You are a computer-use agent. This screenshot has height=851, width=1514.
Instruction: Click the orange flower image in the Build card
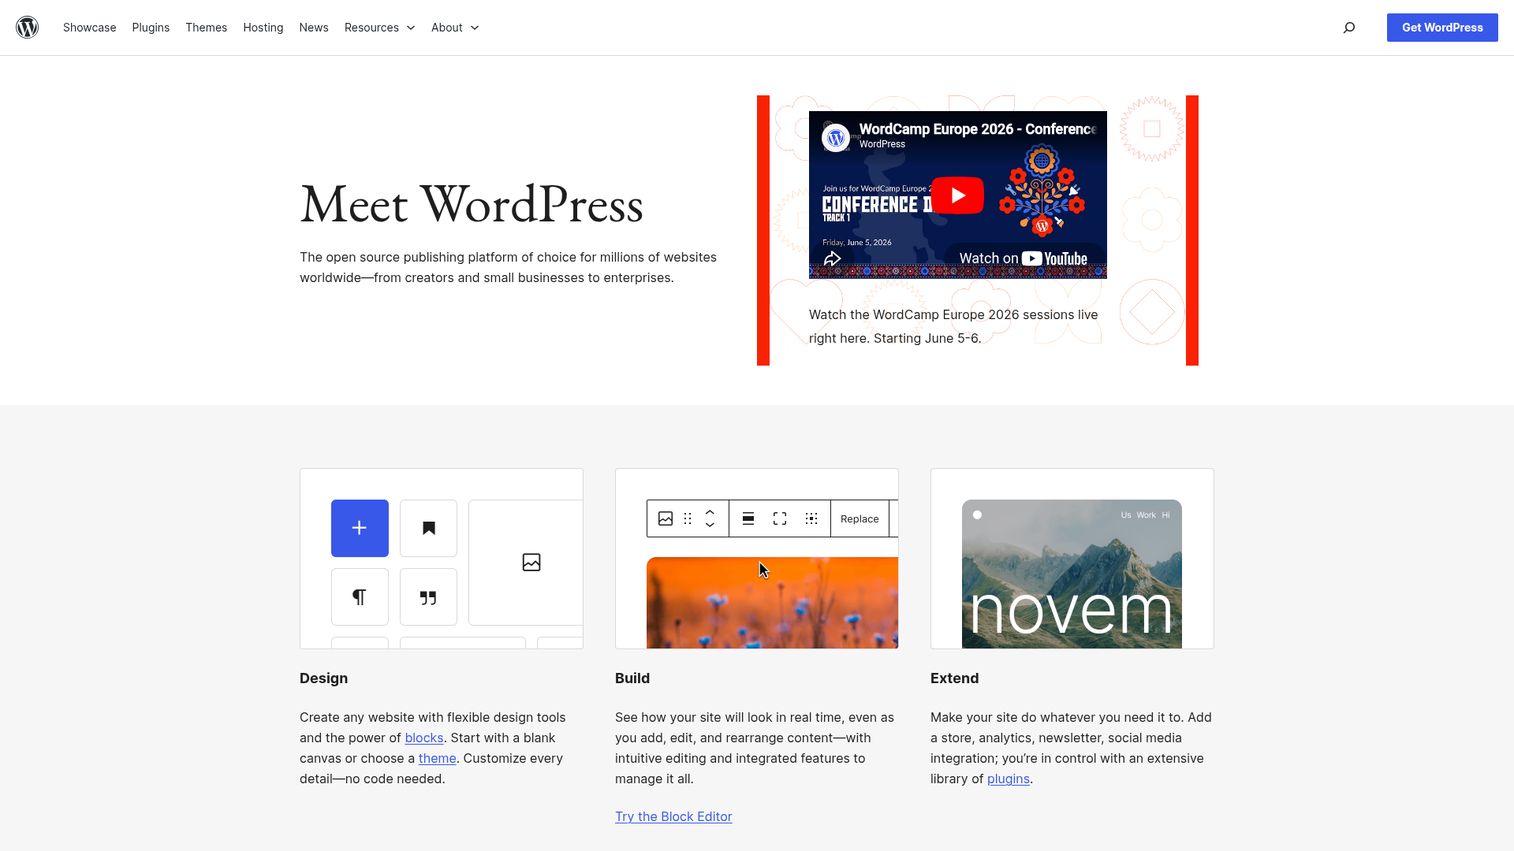(x=772, y=602)
